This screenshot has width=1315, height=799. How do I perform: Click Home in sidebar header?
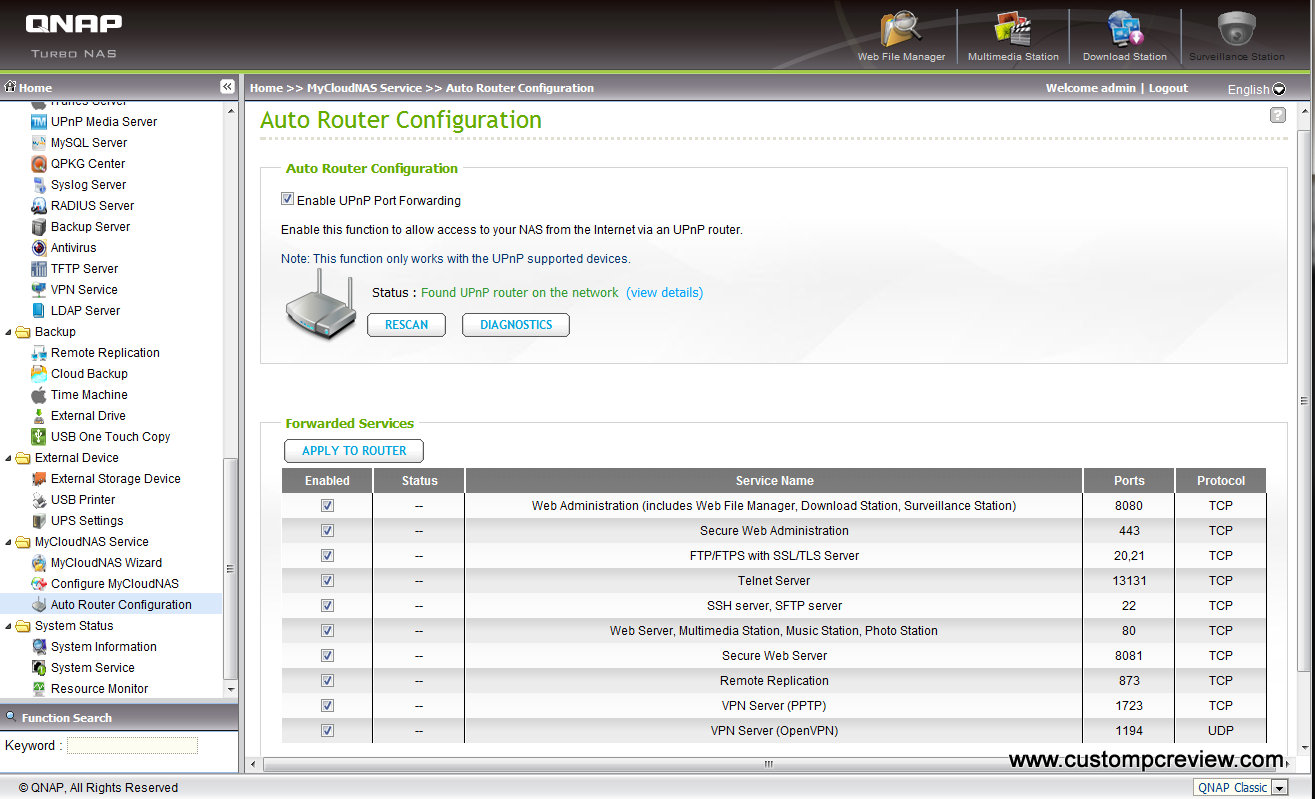(35, 88)
